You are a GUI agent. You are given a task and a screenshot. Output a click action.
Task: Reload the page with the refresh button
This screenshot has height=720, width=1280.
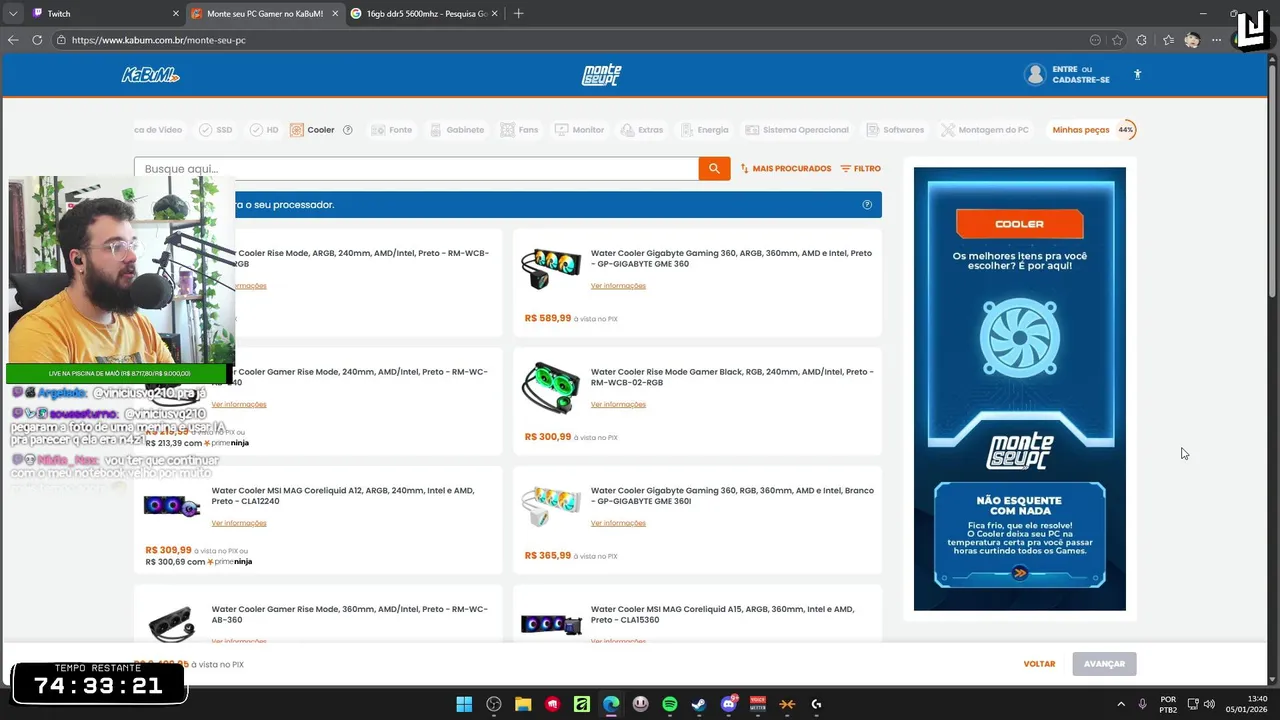pos(37,40)
